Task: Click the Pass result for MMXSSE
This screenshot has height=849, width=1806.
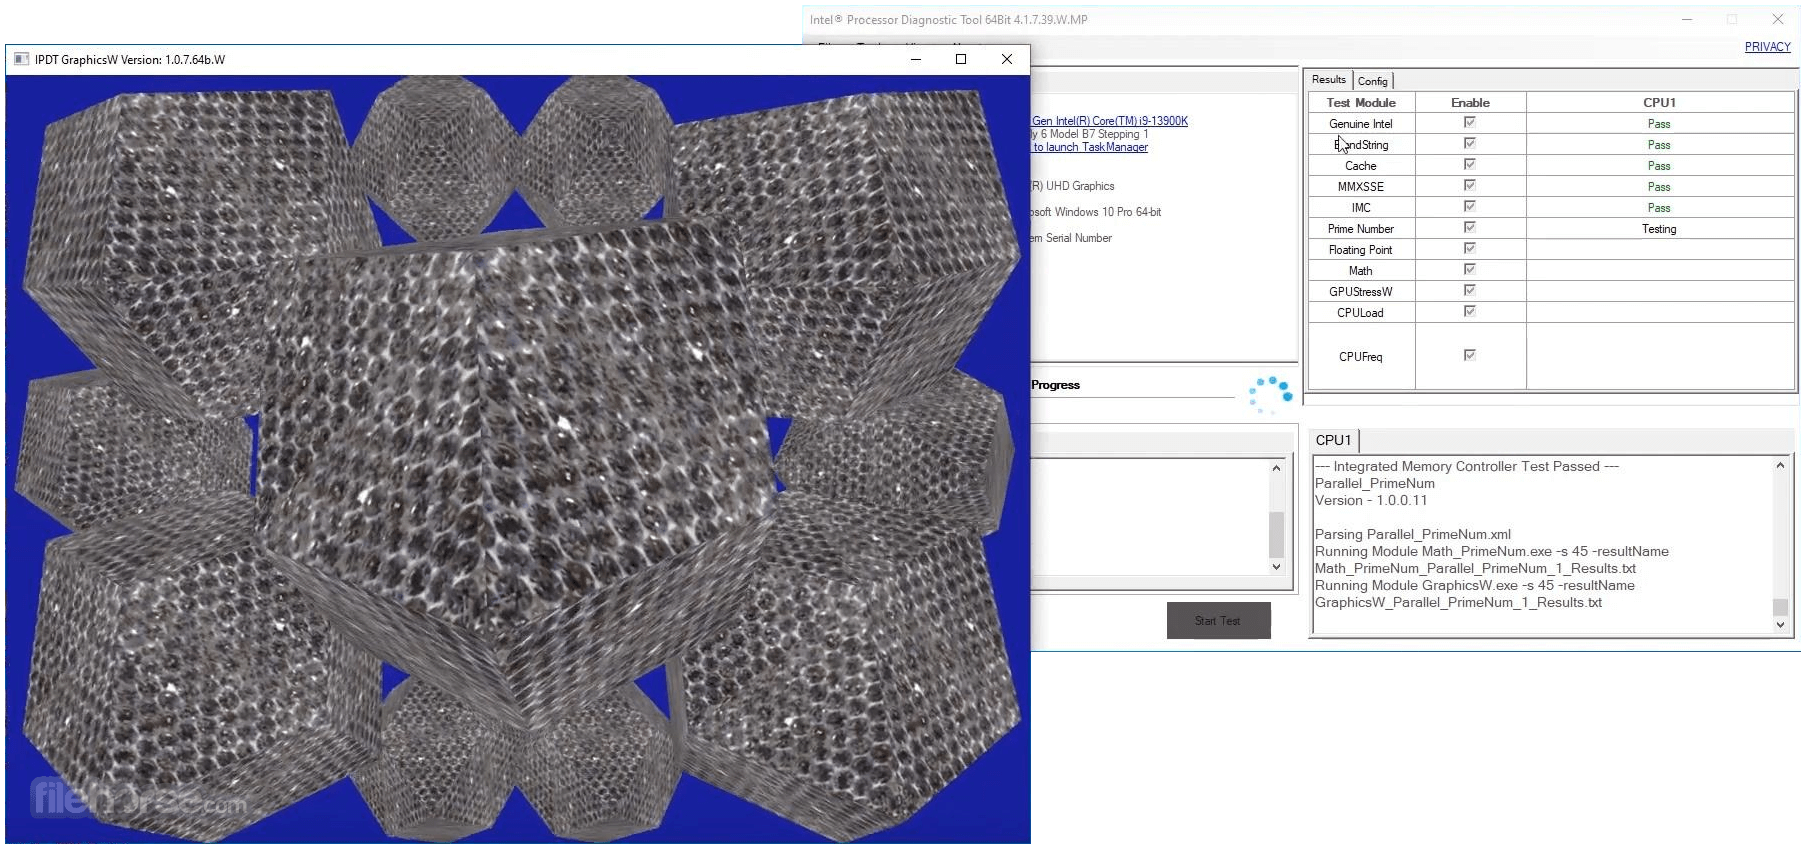Action: [x=1659, y=187]
